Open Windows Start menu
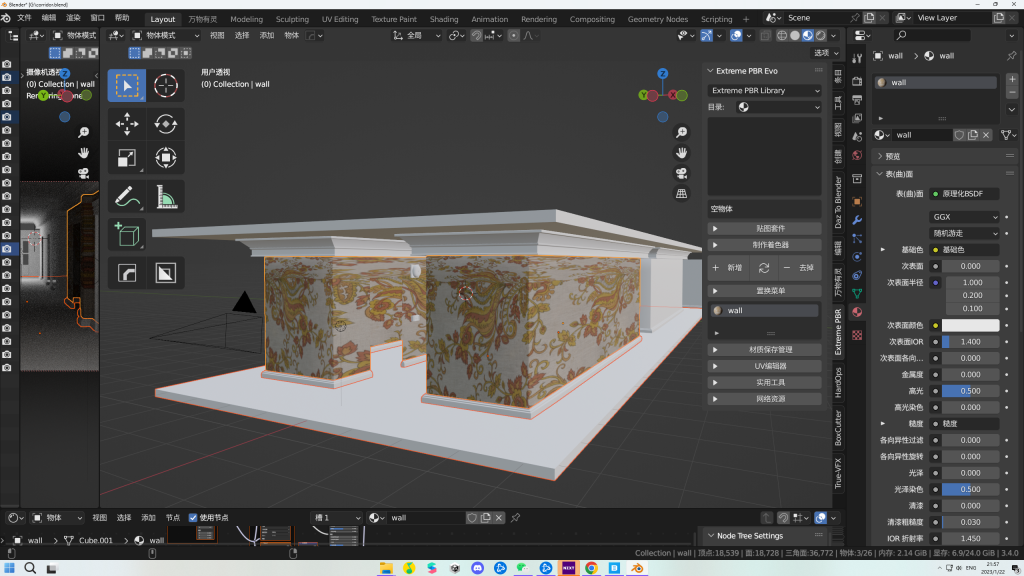This screenshot has height=576, width=1024. tap(9, 568)
